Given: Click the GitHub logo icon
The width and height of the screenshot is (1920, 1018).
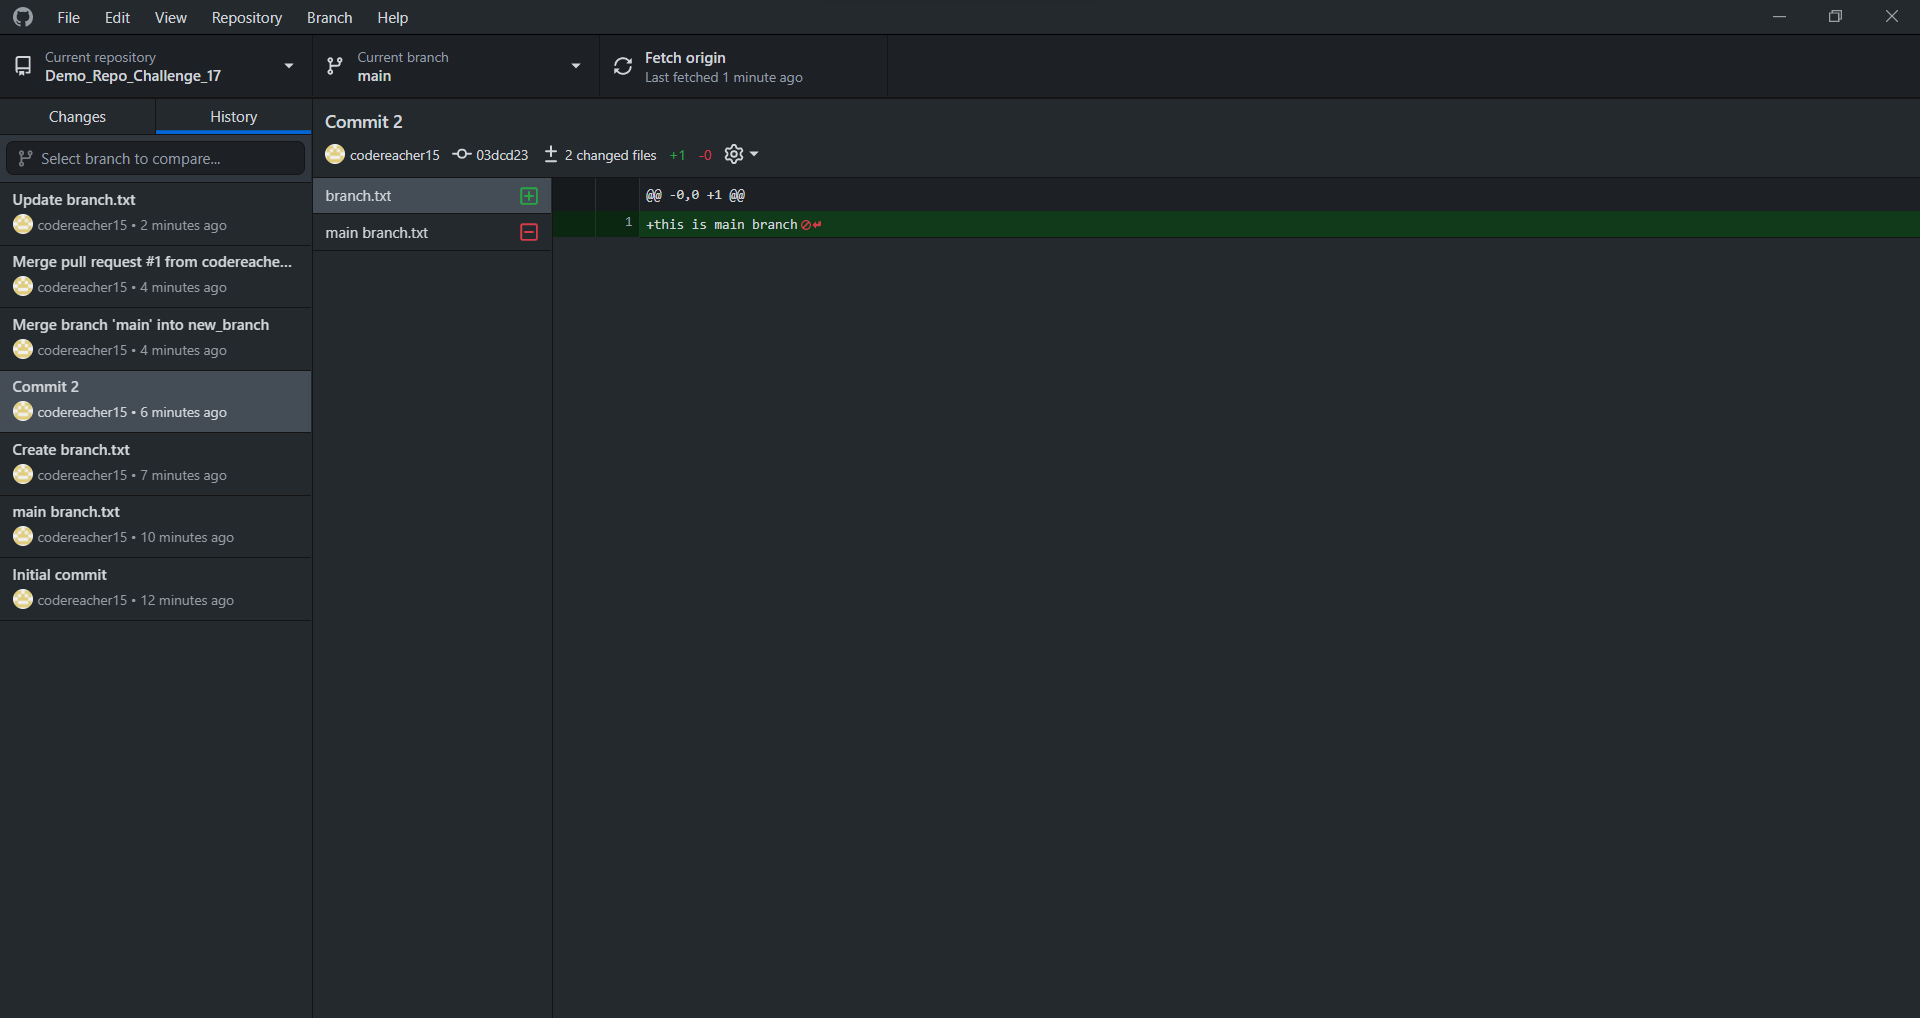Looking at the screenshot, I should pos(21,17).
